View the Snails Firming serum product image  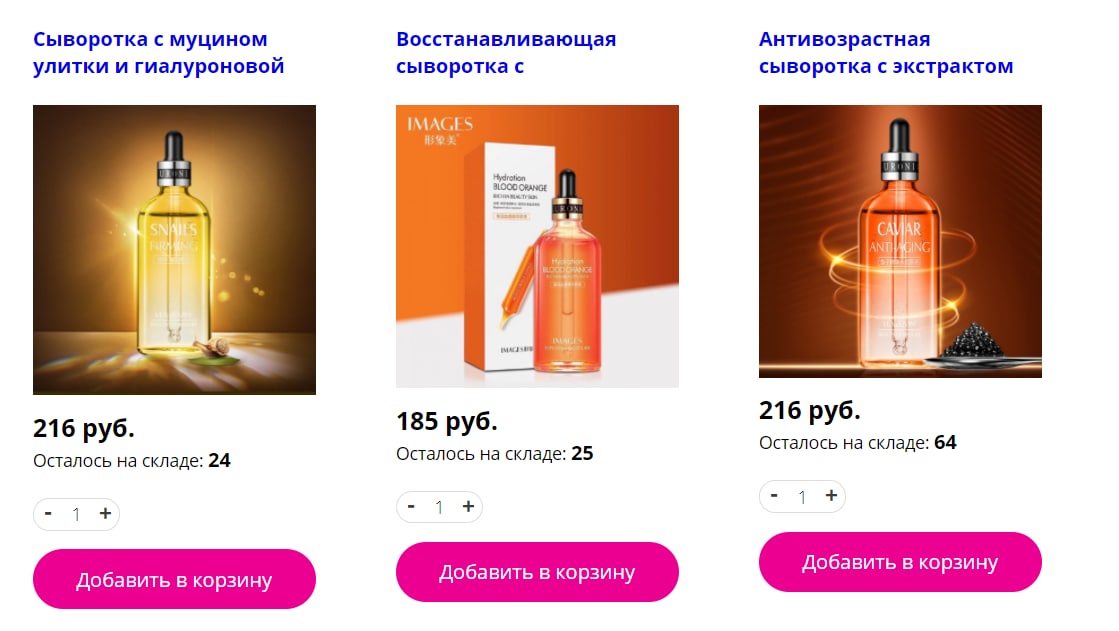click(174, 250)
